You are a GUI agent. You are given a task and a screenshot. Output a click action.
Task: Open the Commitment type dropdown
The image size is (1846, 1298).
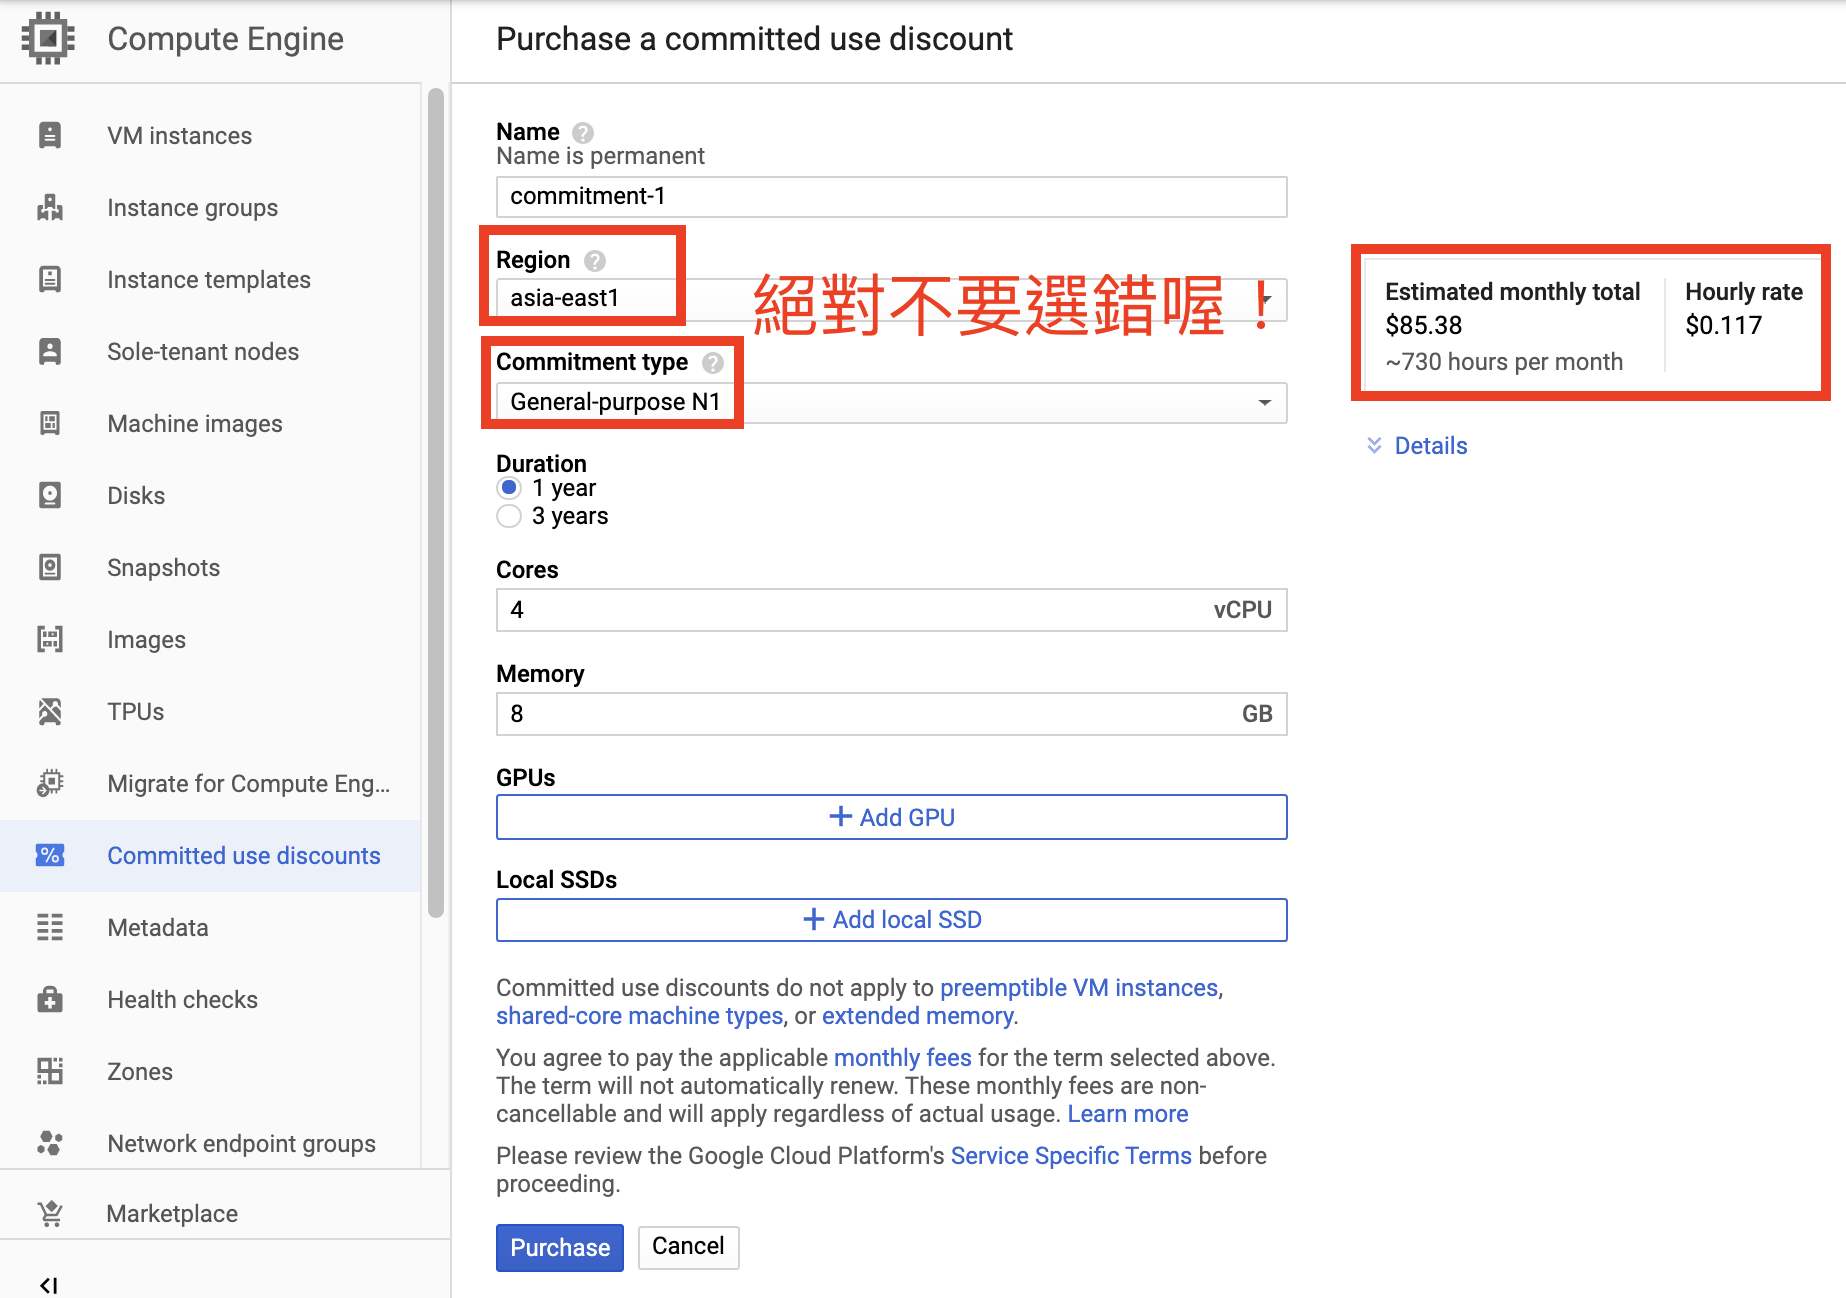pyautogui.click(x=1264, y=402)
